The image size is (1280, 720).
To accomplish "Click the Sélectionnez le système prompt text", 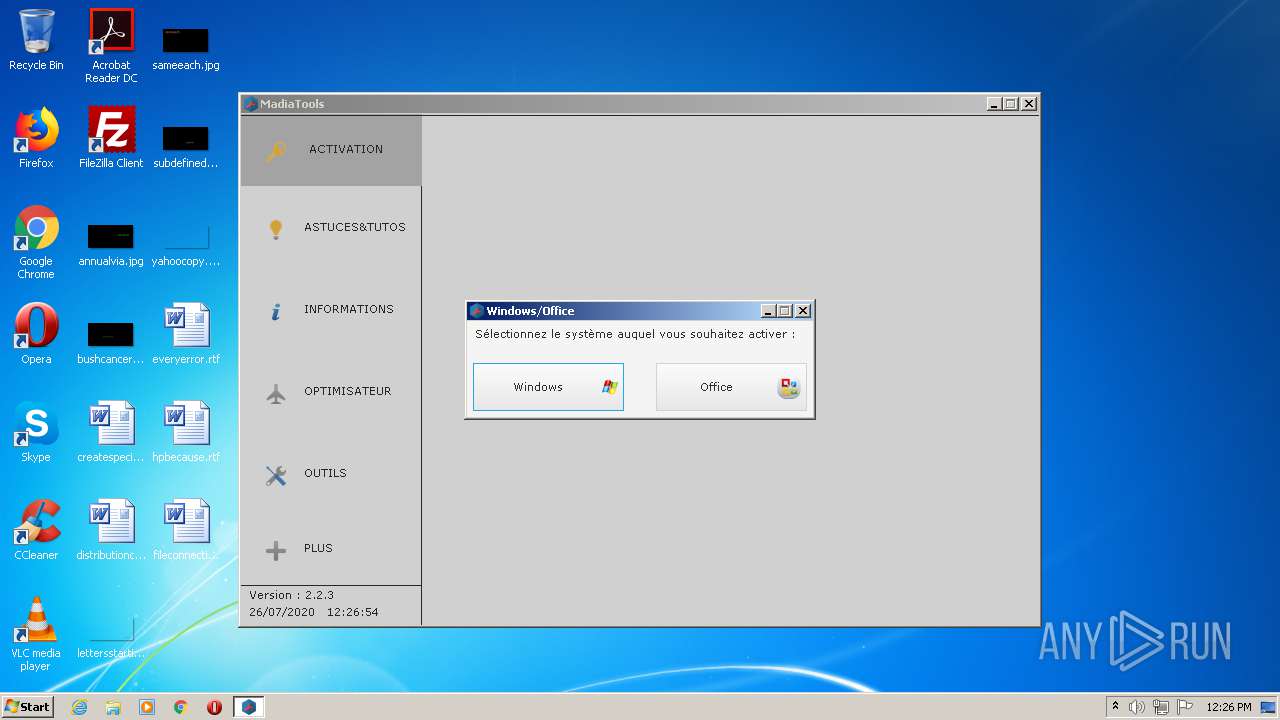I will (x=635, y=334).
